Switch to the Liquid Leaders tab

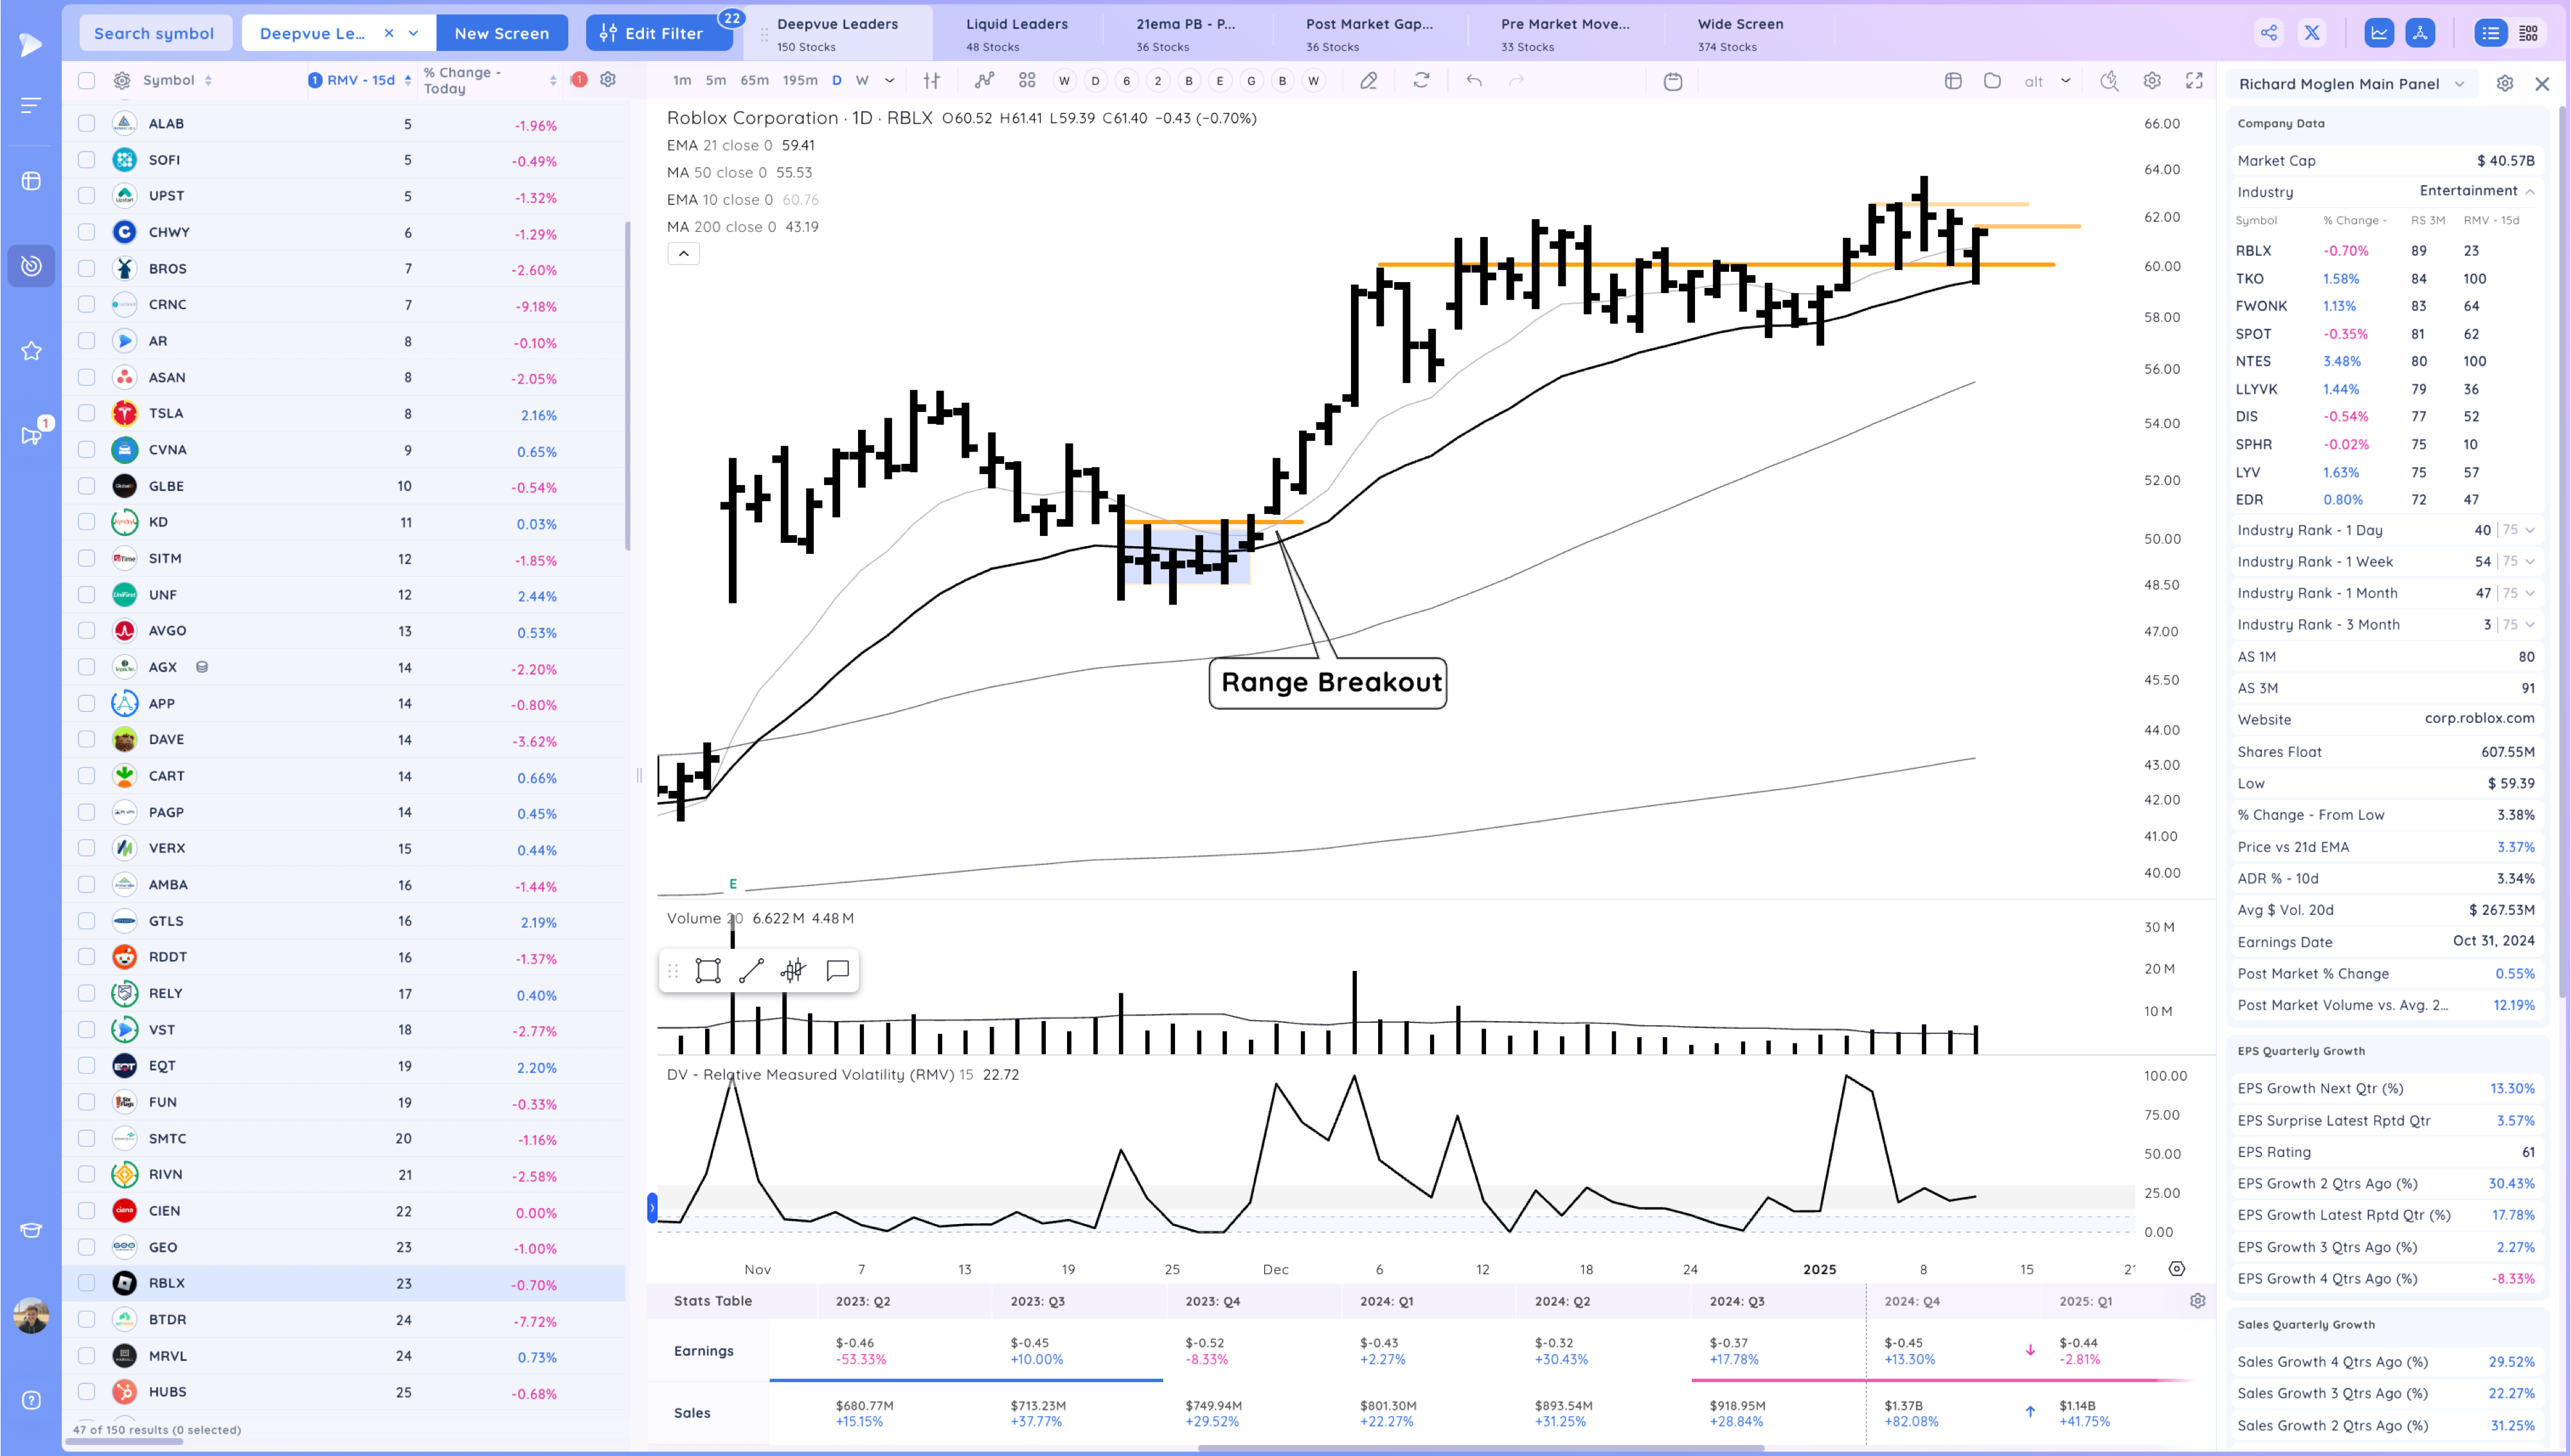pos(1017,34)
